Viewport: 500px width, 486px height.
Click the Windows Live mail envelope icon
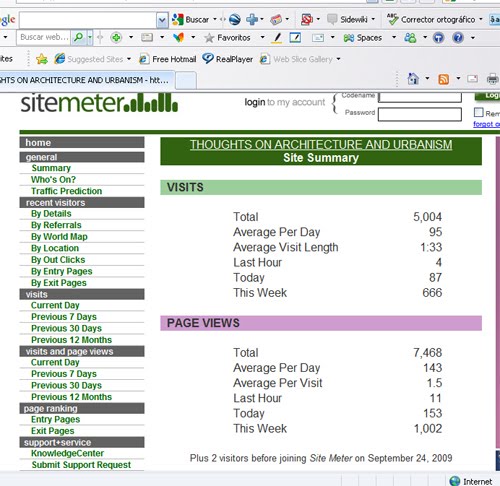(x=318, y=38)
